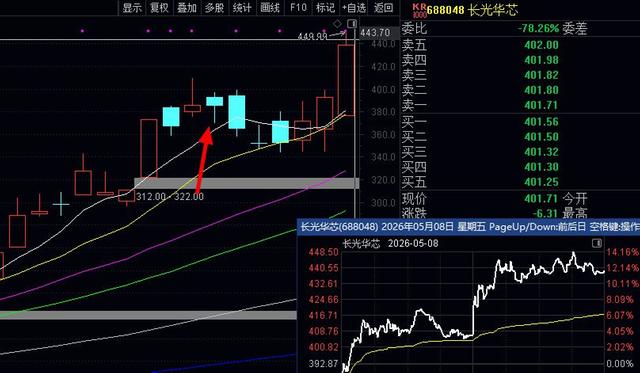Activate the 画线 line drawing tool
The height and width of the screenshot is (373, 640).
tap(270, 7)
